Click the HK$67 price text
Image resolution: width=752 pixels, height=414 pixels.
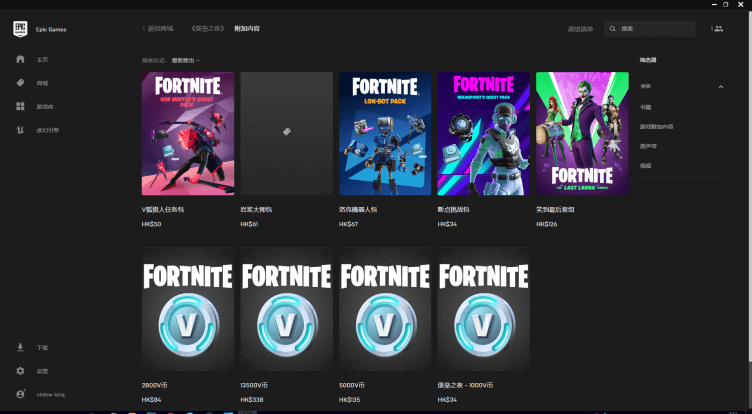(x=349, y=224)
